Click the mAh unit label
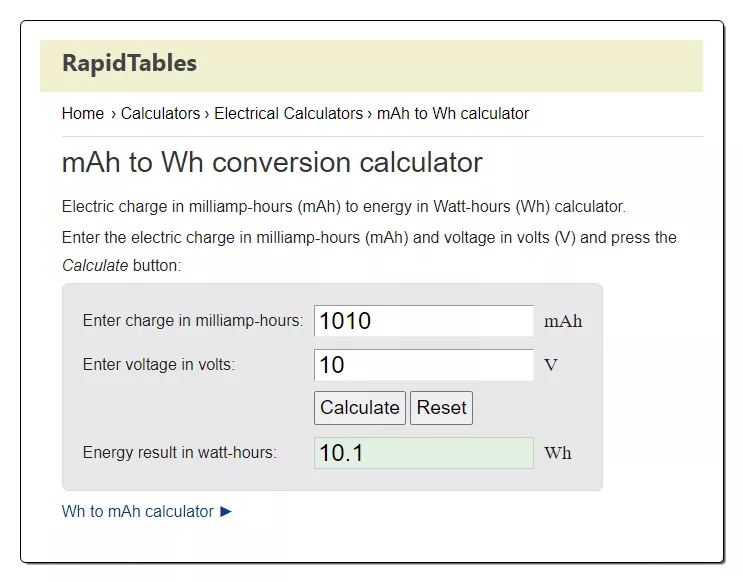Viewport: 743px width, 582px height. pyautogui.click(x=563, y=321)
